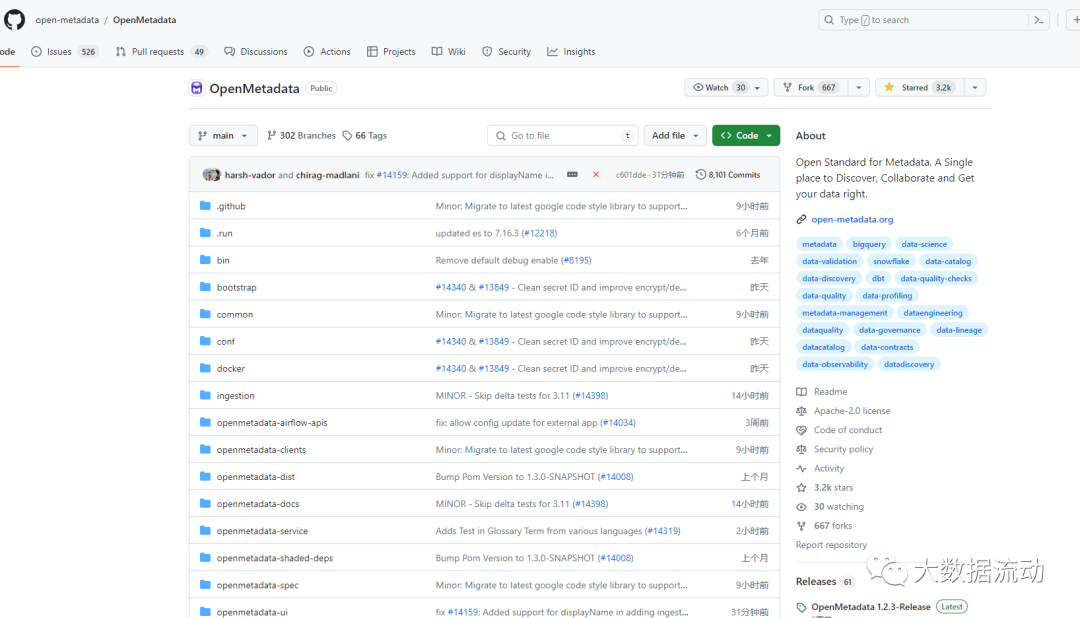The image size is (1080, 618).
Task: Open the openmetadata-airflow-apis folder
Action: coord(272,422)
